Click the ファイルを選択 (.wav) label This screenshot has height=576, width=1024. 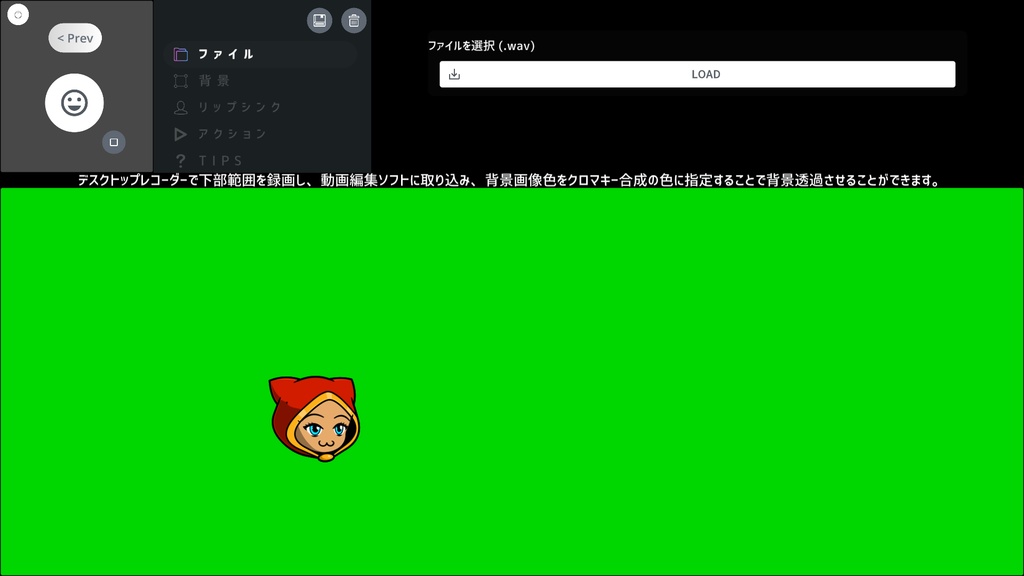tap(482, 45)
